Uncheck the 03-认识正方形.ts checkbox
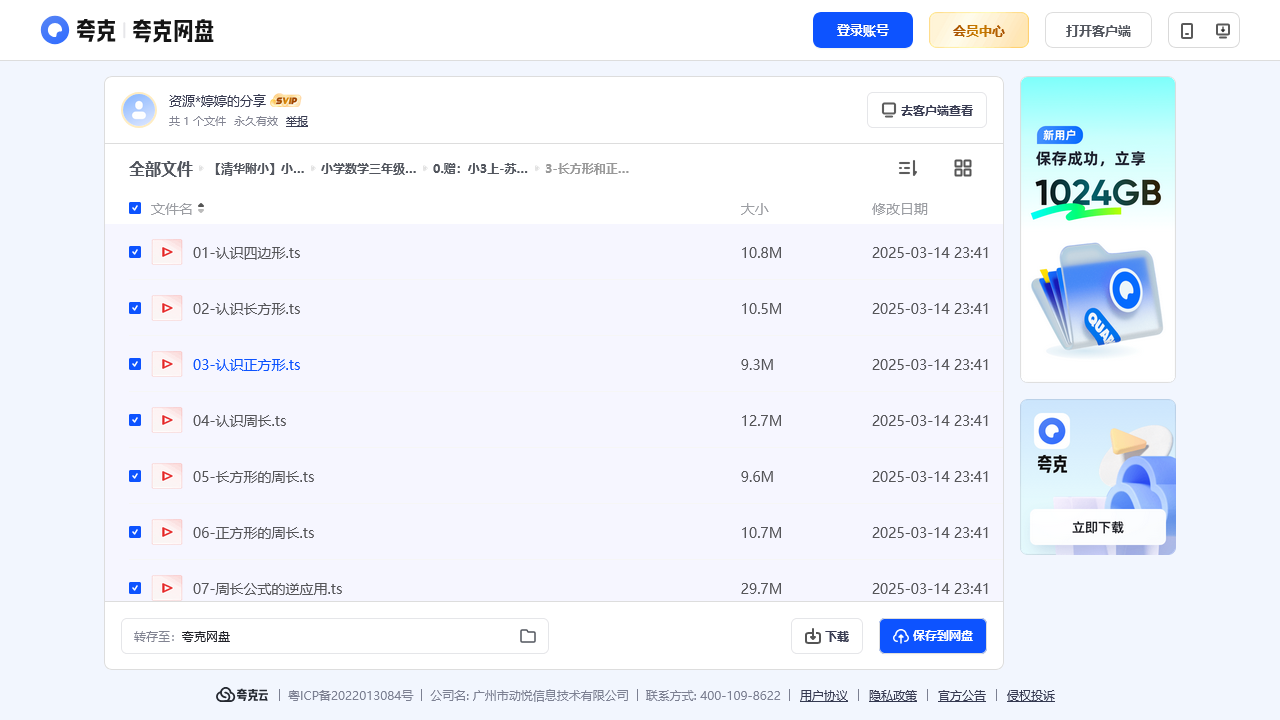 135,364
